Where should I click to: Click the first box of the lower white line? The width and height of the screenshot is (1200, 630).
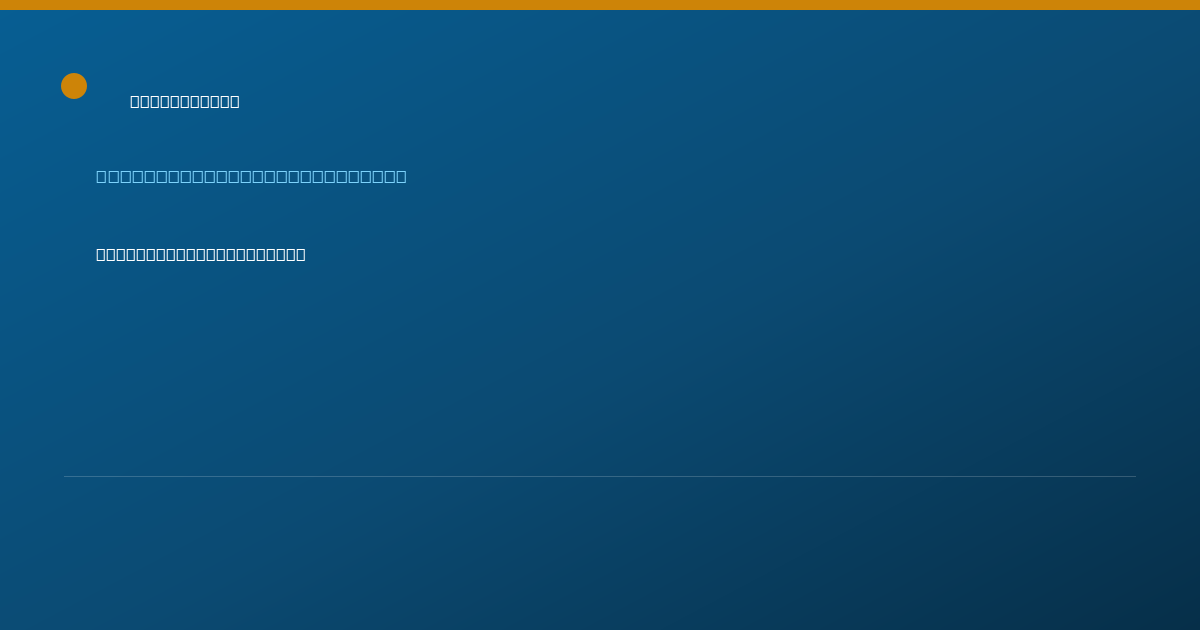click(x=101, y=255)
